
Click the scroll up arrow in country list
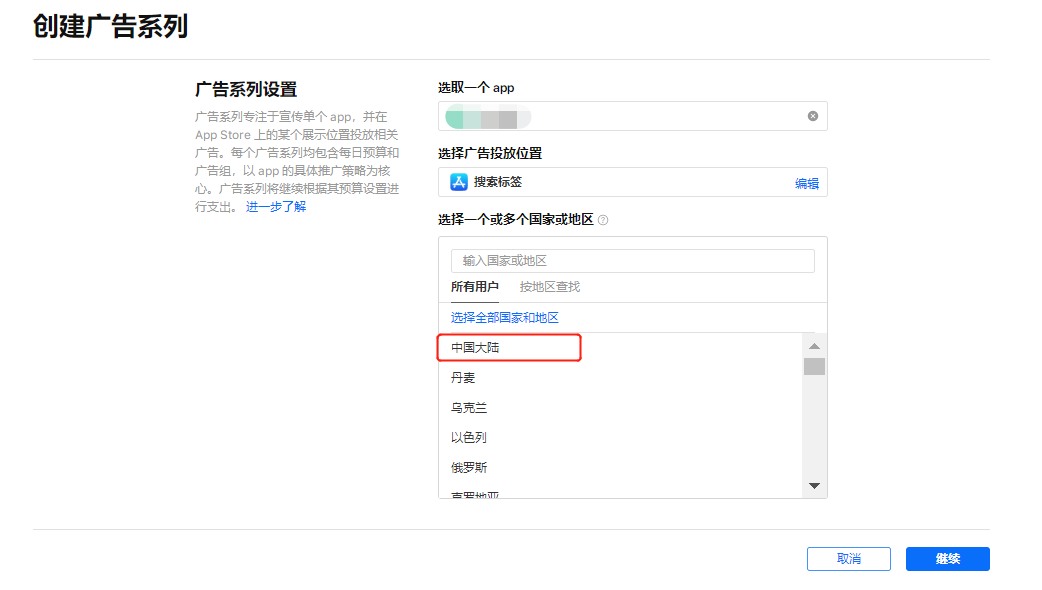point(814,346)
